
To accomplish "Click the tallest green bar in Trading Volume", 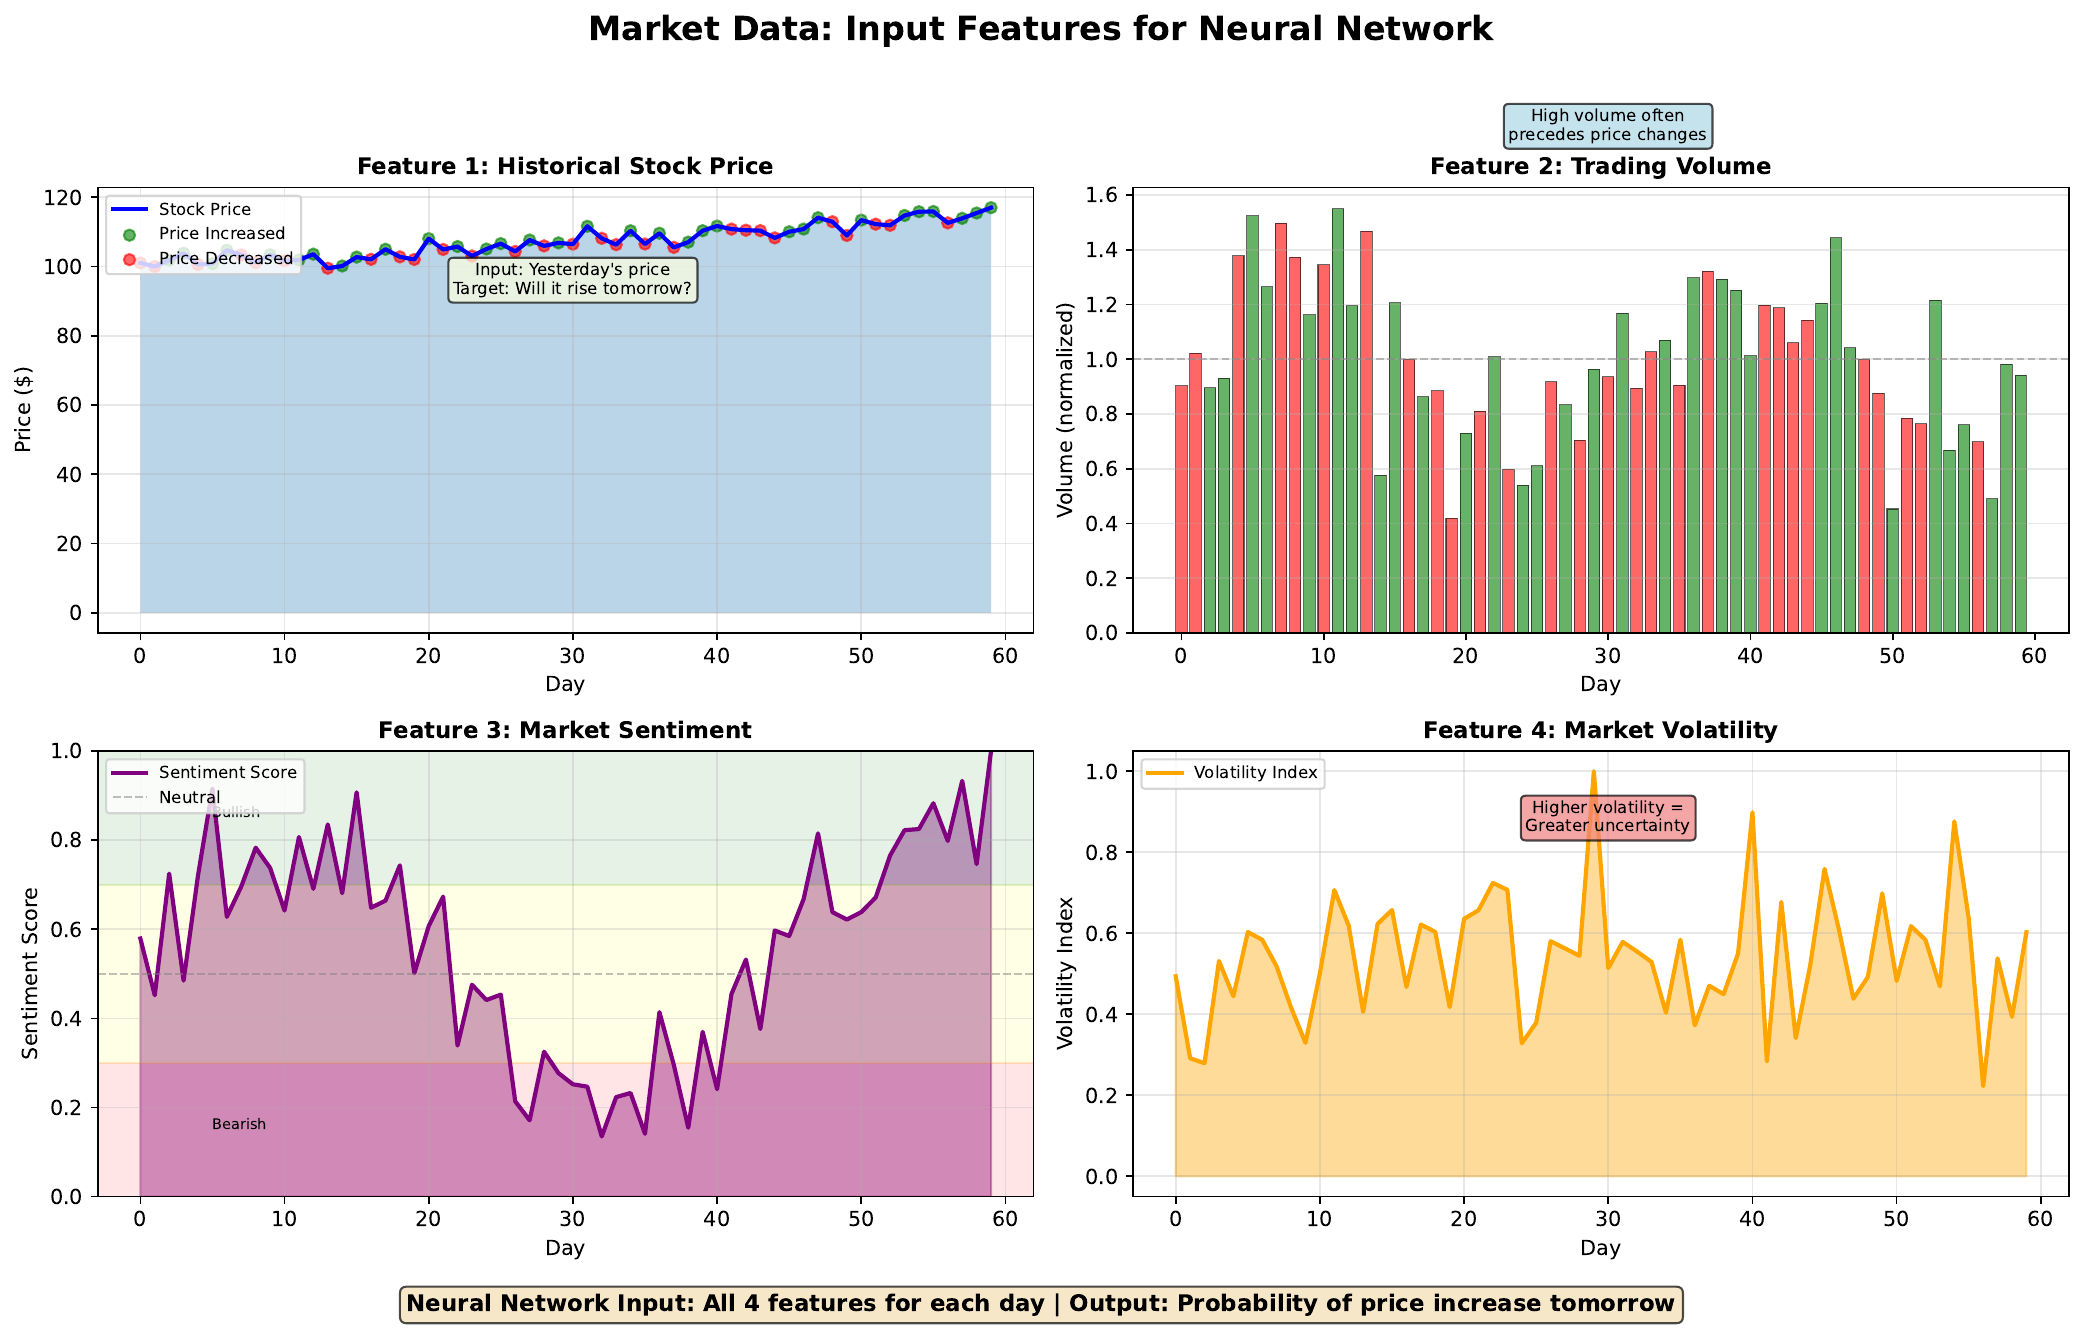I will [1337, 420].
